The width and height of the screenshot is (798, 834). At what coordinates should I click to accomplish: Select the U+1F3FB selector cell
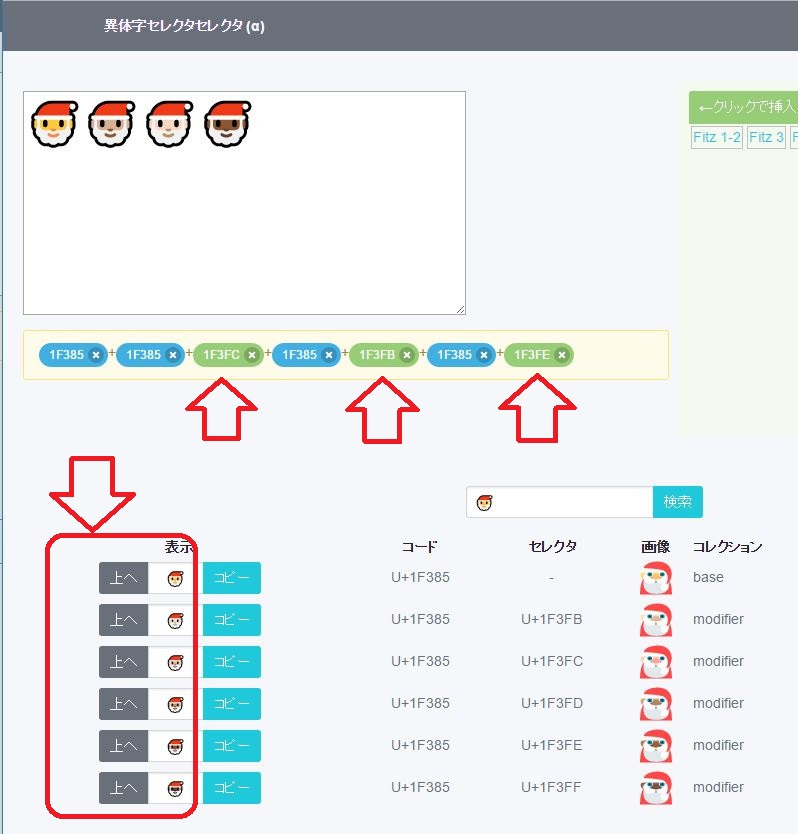click(x=552, y=620)
